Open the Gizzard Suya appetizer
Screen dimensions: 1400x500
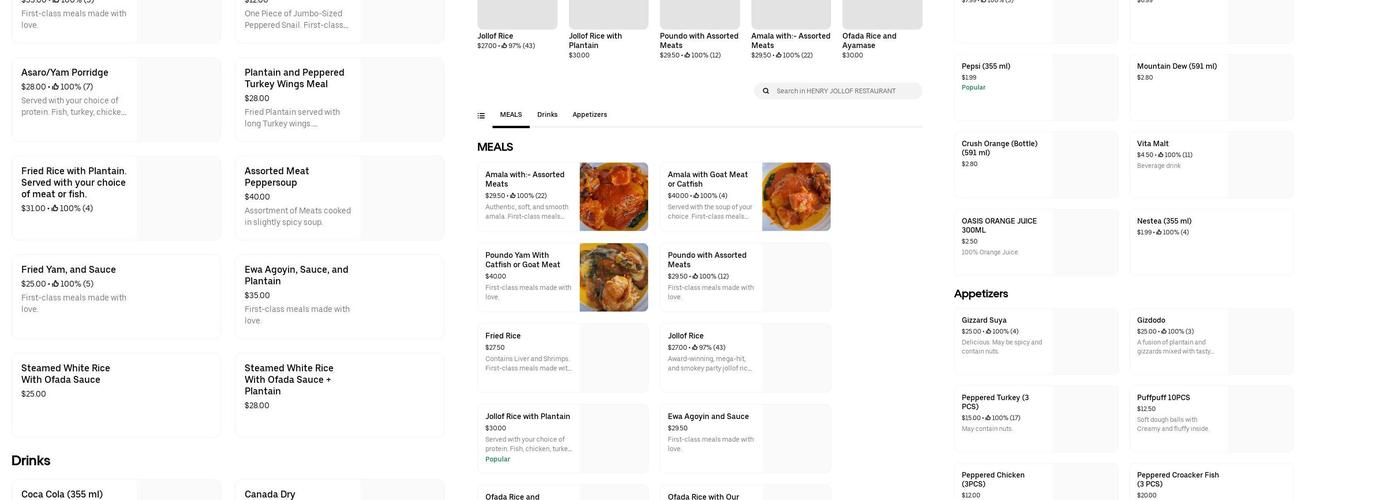[x=1035, y=341]
